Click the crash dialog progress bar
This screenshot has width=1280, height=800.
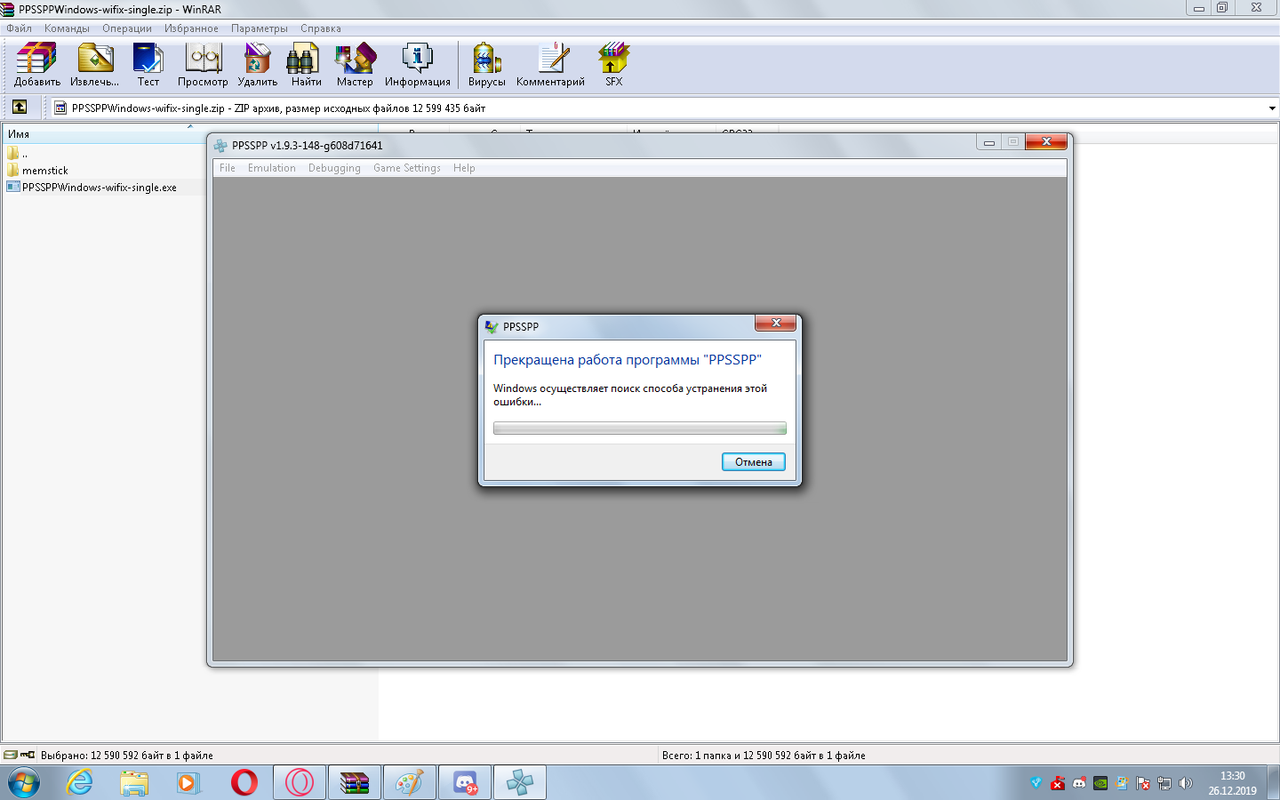640,428
